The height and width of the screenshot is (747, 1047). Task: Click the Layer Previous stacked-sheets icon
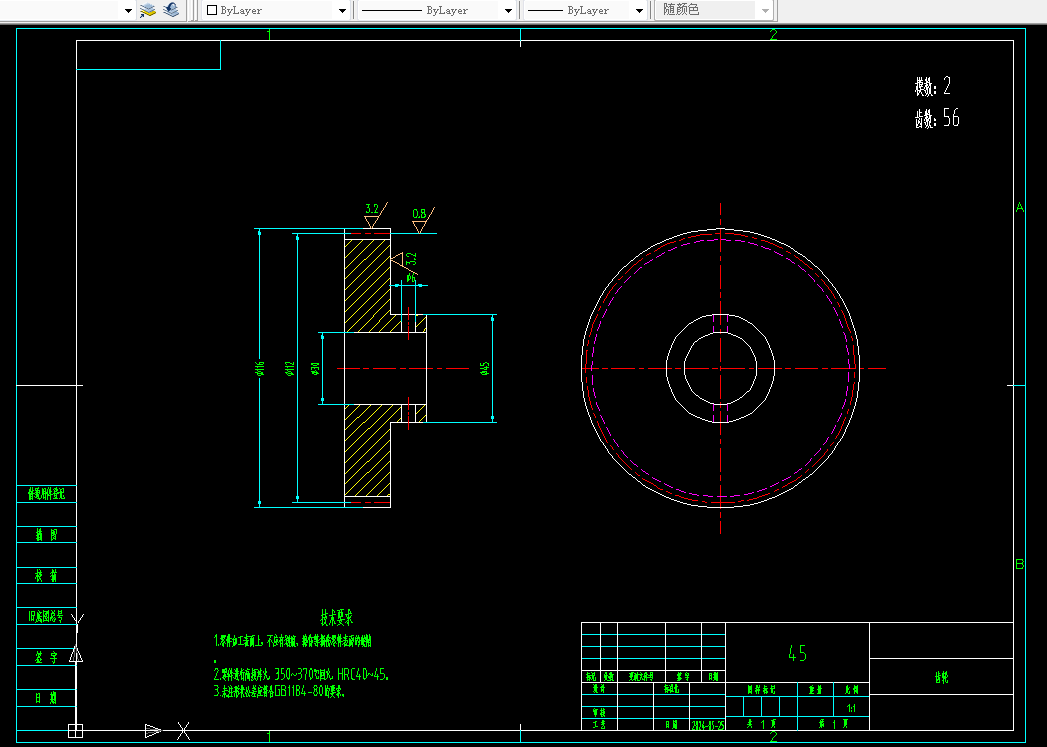pyautogui.click(x=171, y=10)
